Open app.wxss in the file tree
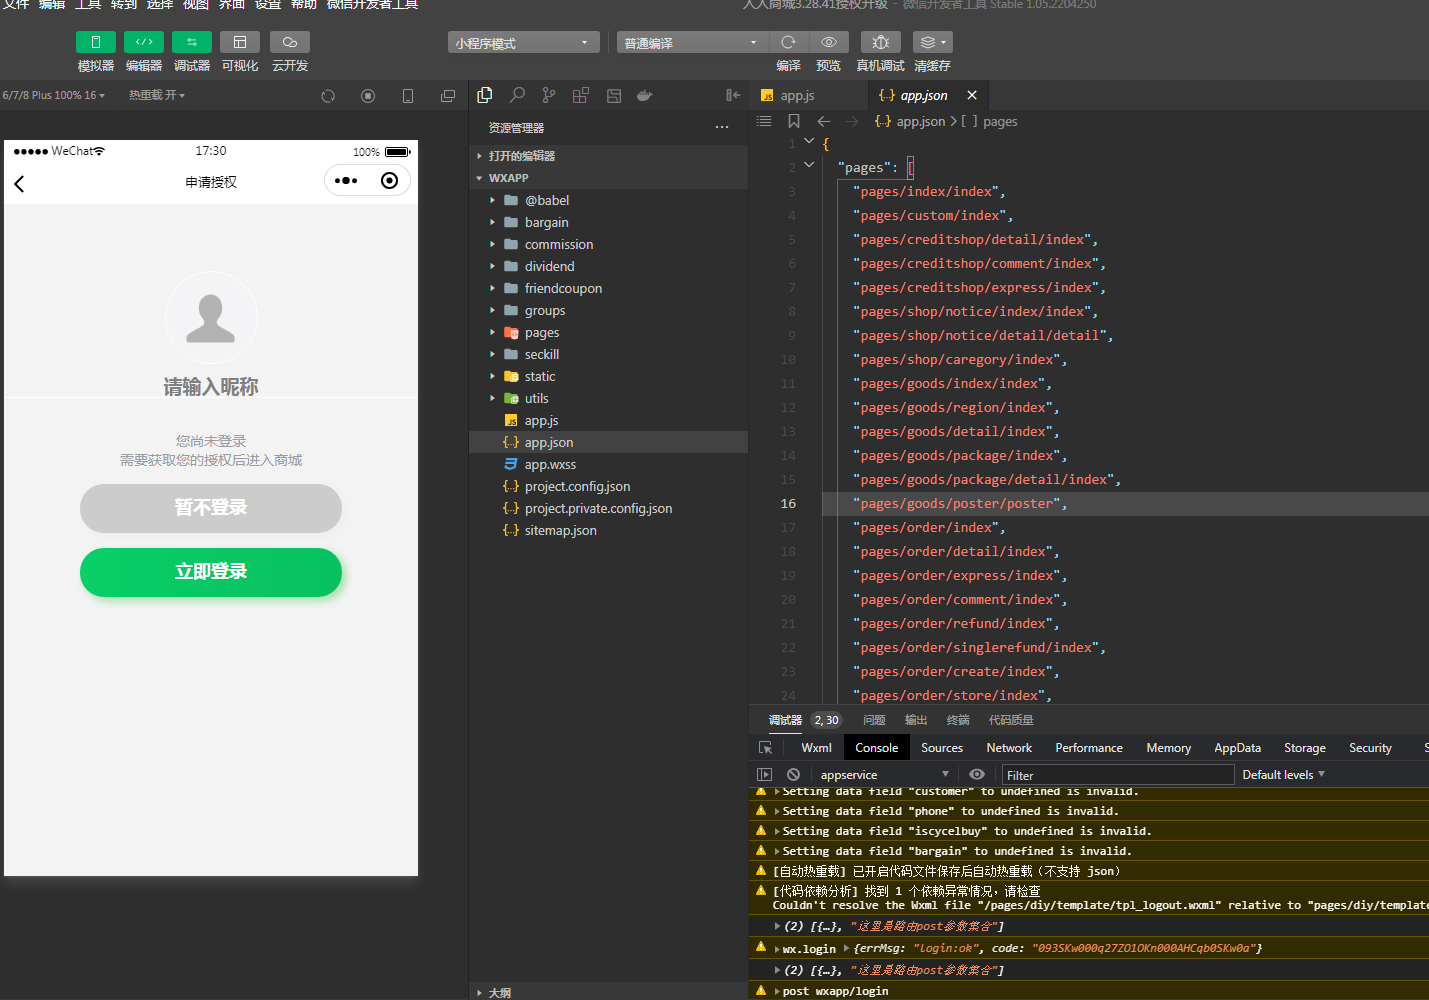 (x=608, y=464)
